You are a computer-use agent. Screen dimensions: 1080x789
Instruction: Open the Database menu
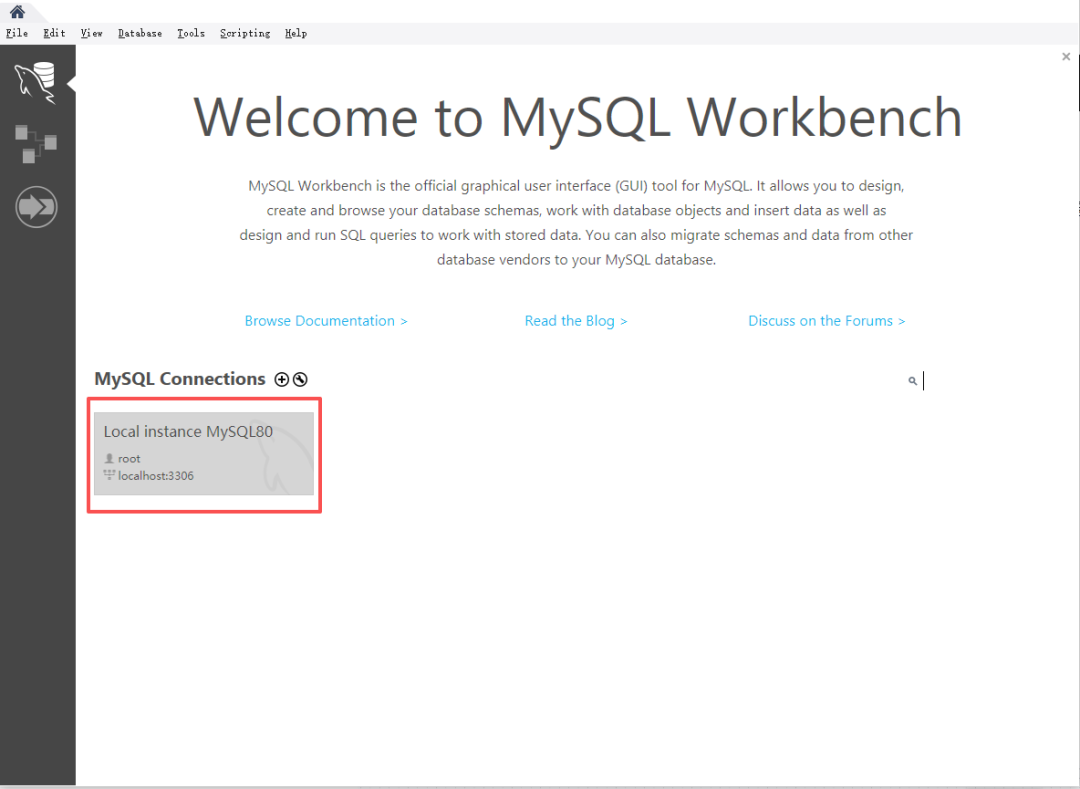[x=140, y=33]
